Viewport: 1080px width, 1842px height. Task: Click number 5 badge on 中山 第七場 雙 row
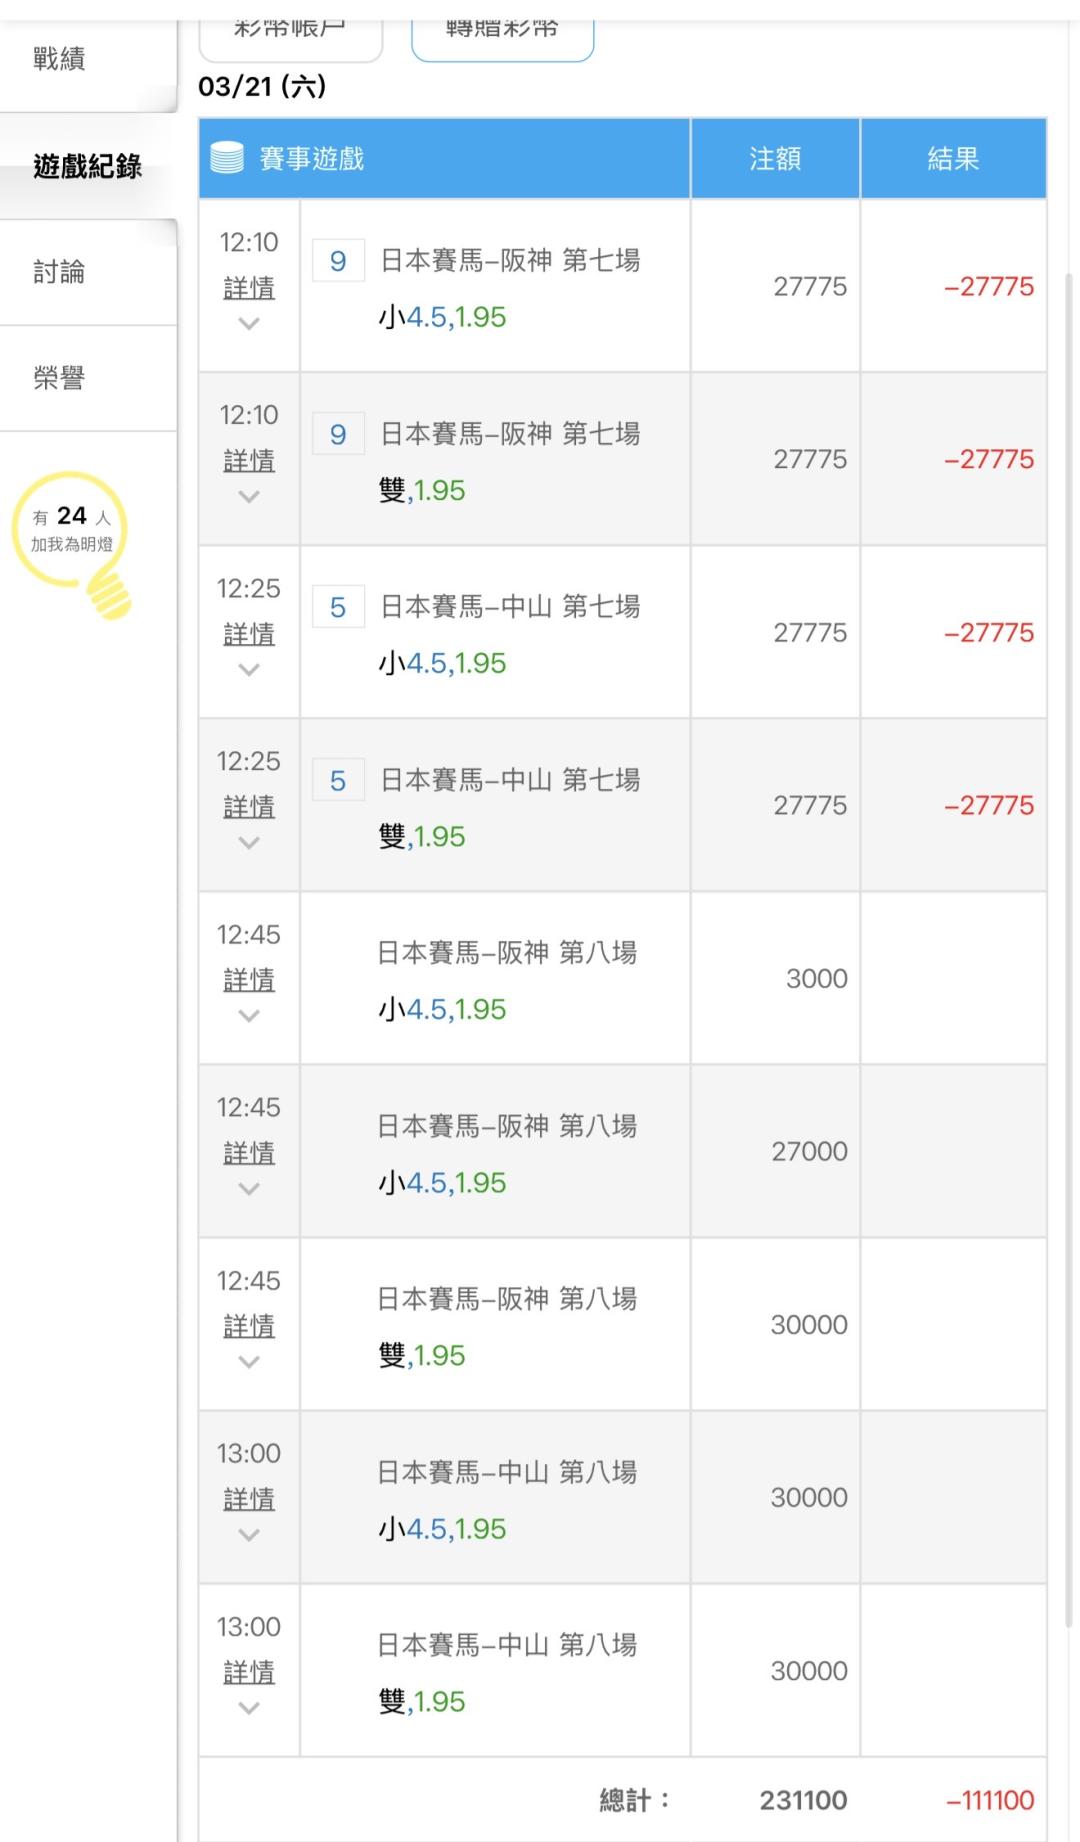(338, 780)
